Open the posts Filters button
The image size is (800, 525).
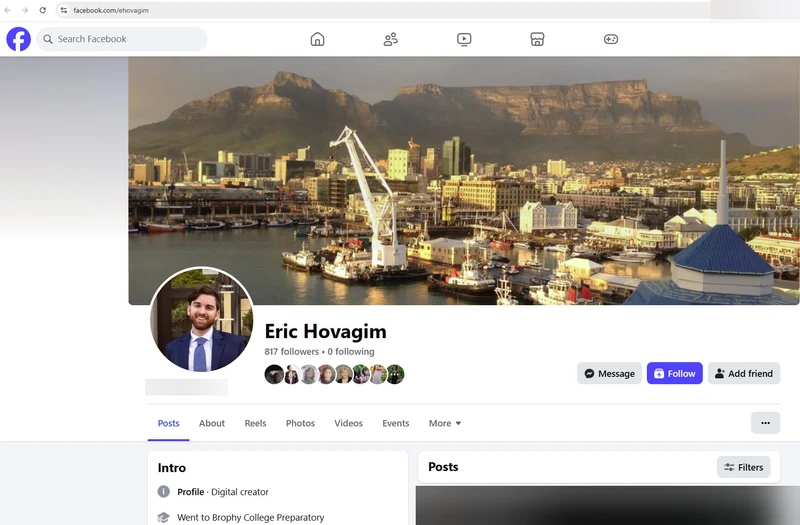click(x=743, y=467)
